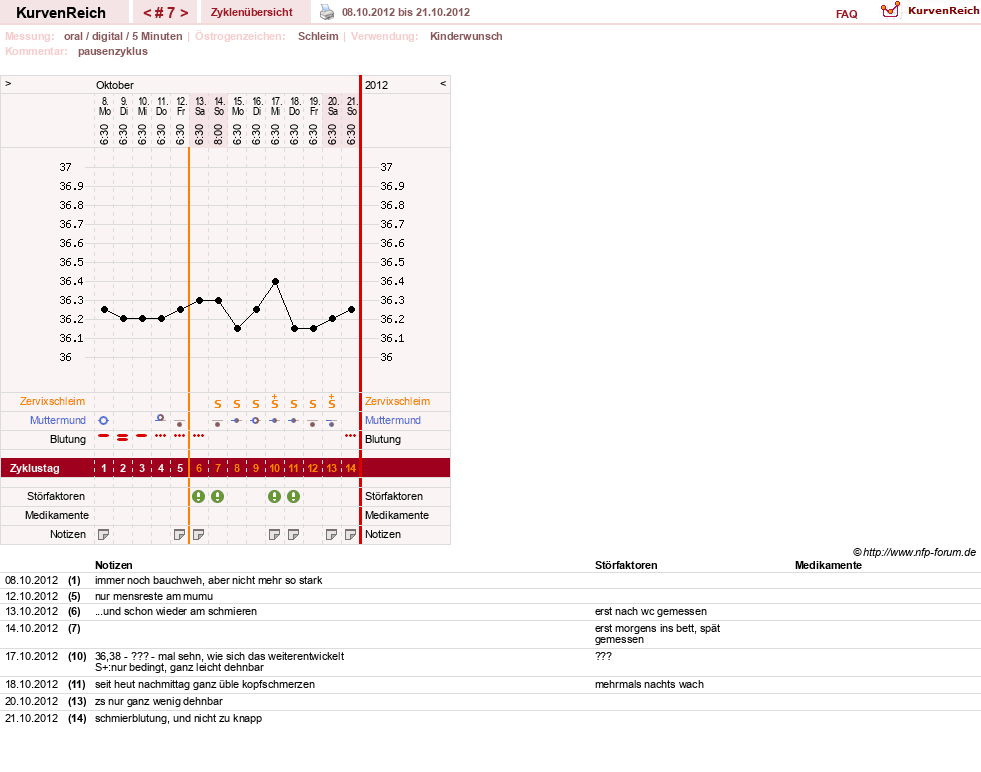Click the note 'zs nur ganz wenig dehnbar'
The width and height of the screenshot is (981, 772).
tap(159, 702)
